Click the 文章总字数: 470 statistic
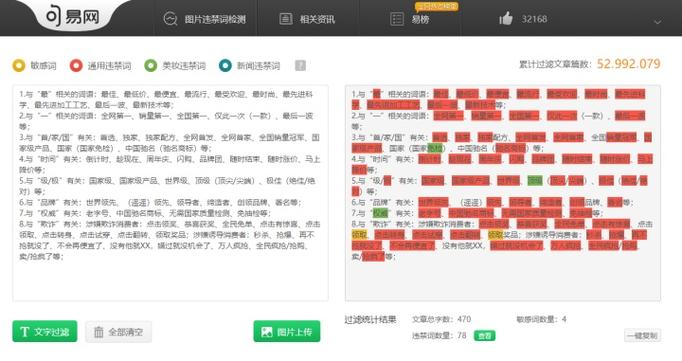Viewport: 682px width, 361px height. pos(441,319)
